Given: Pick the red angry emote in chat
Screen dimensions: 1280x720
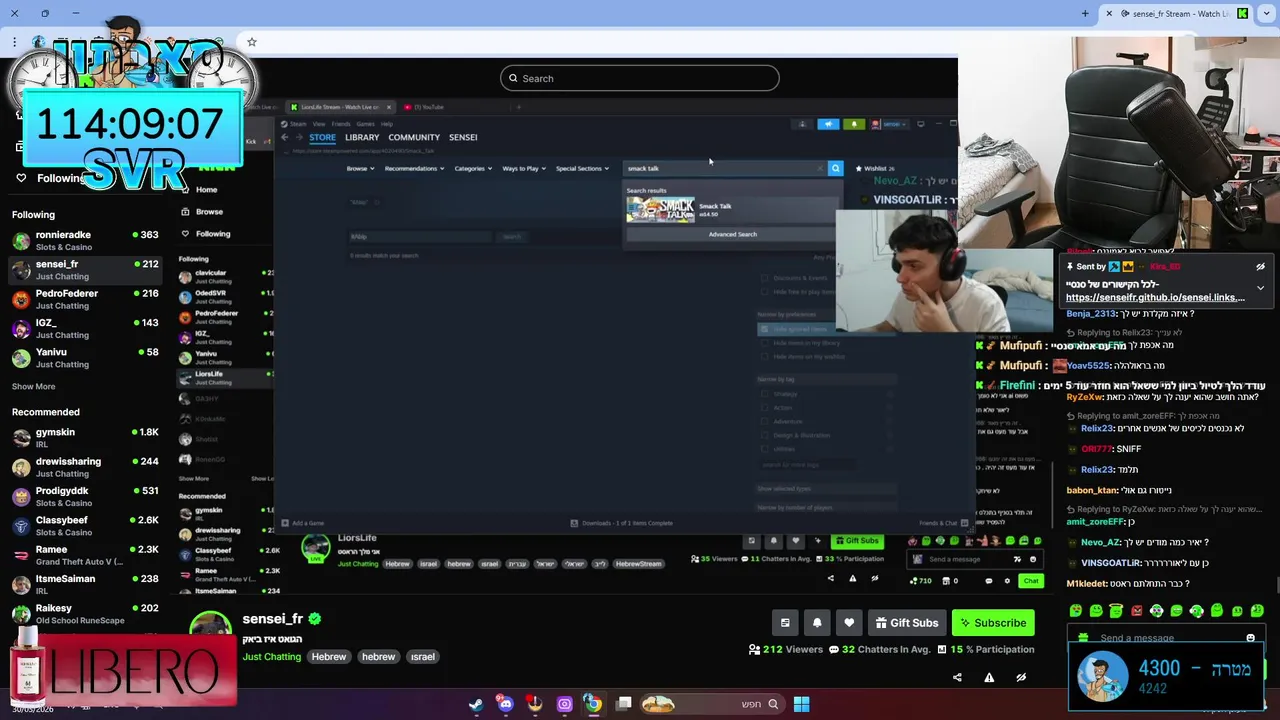Looking at the screenshot, I should coord(1136,611).
